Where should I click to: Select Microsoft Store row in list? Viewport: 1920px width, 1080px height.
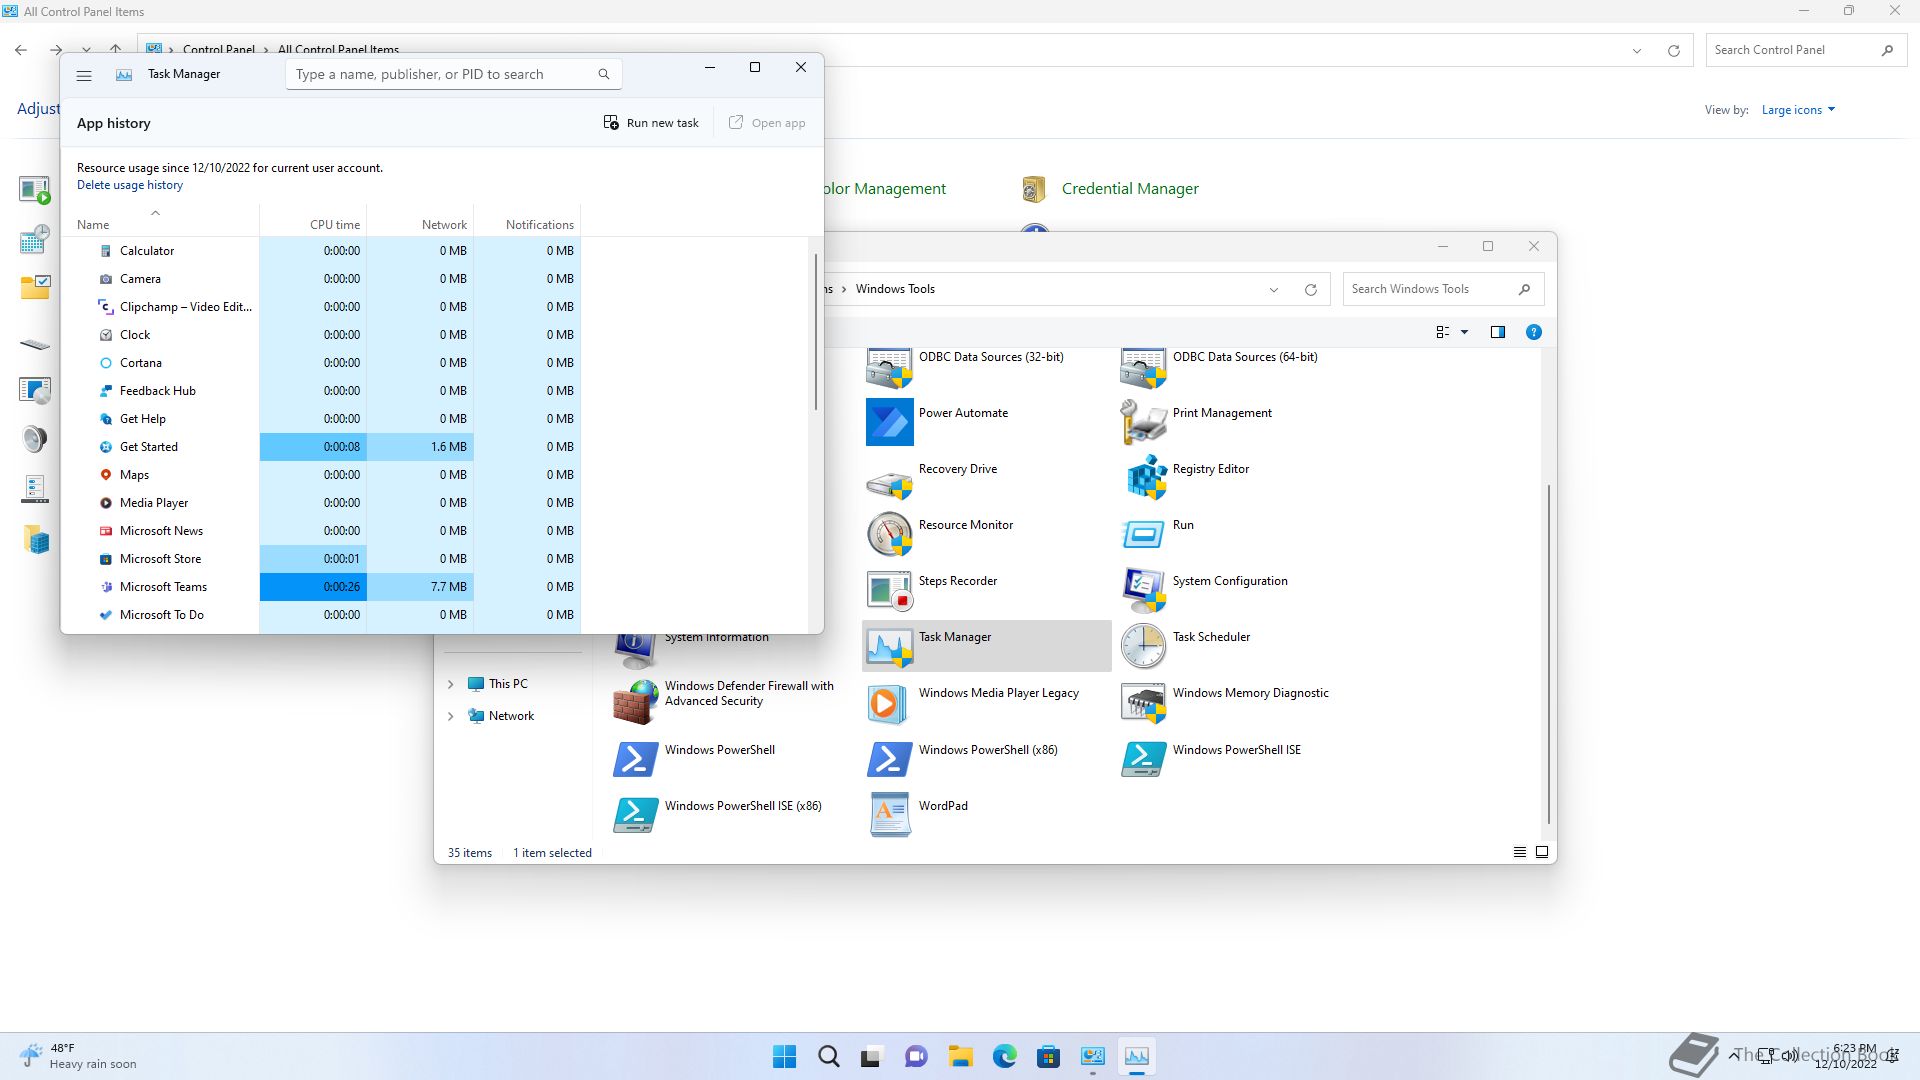(322, 559)
